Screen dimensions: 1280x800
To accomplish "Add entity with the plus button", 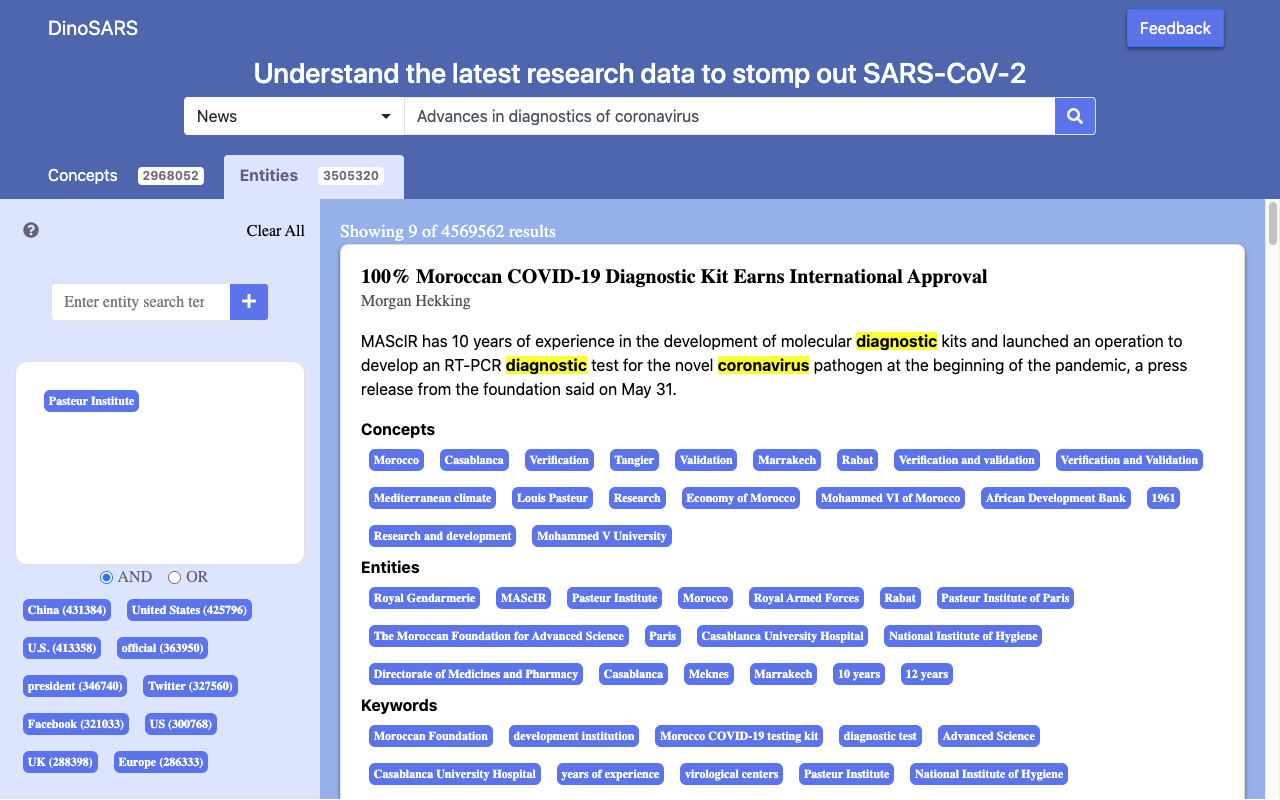I will 249,301.
